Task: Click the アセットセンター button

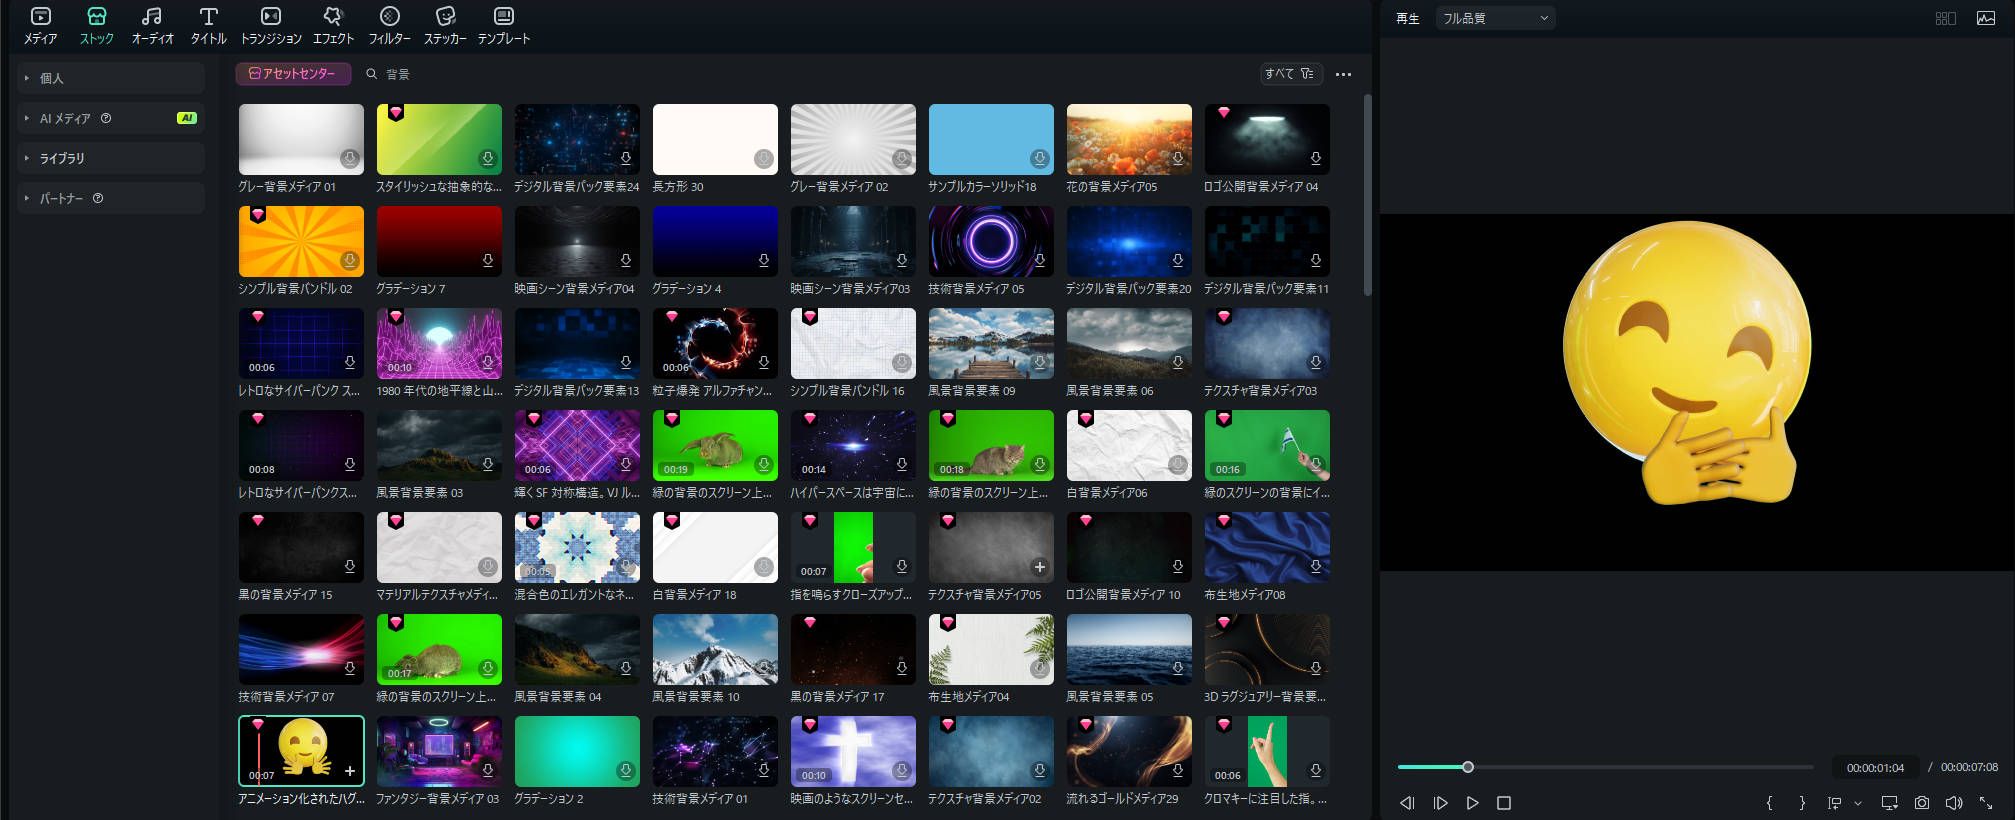Action: 292,74
